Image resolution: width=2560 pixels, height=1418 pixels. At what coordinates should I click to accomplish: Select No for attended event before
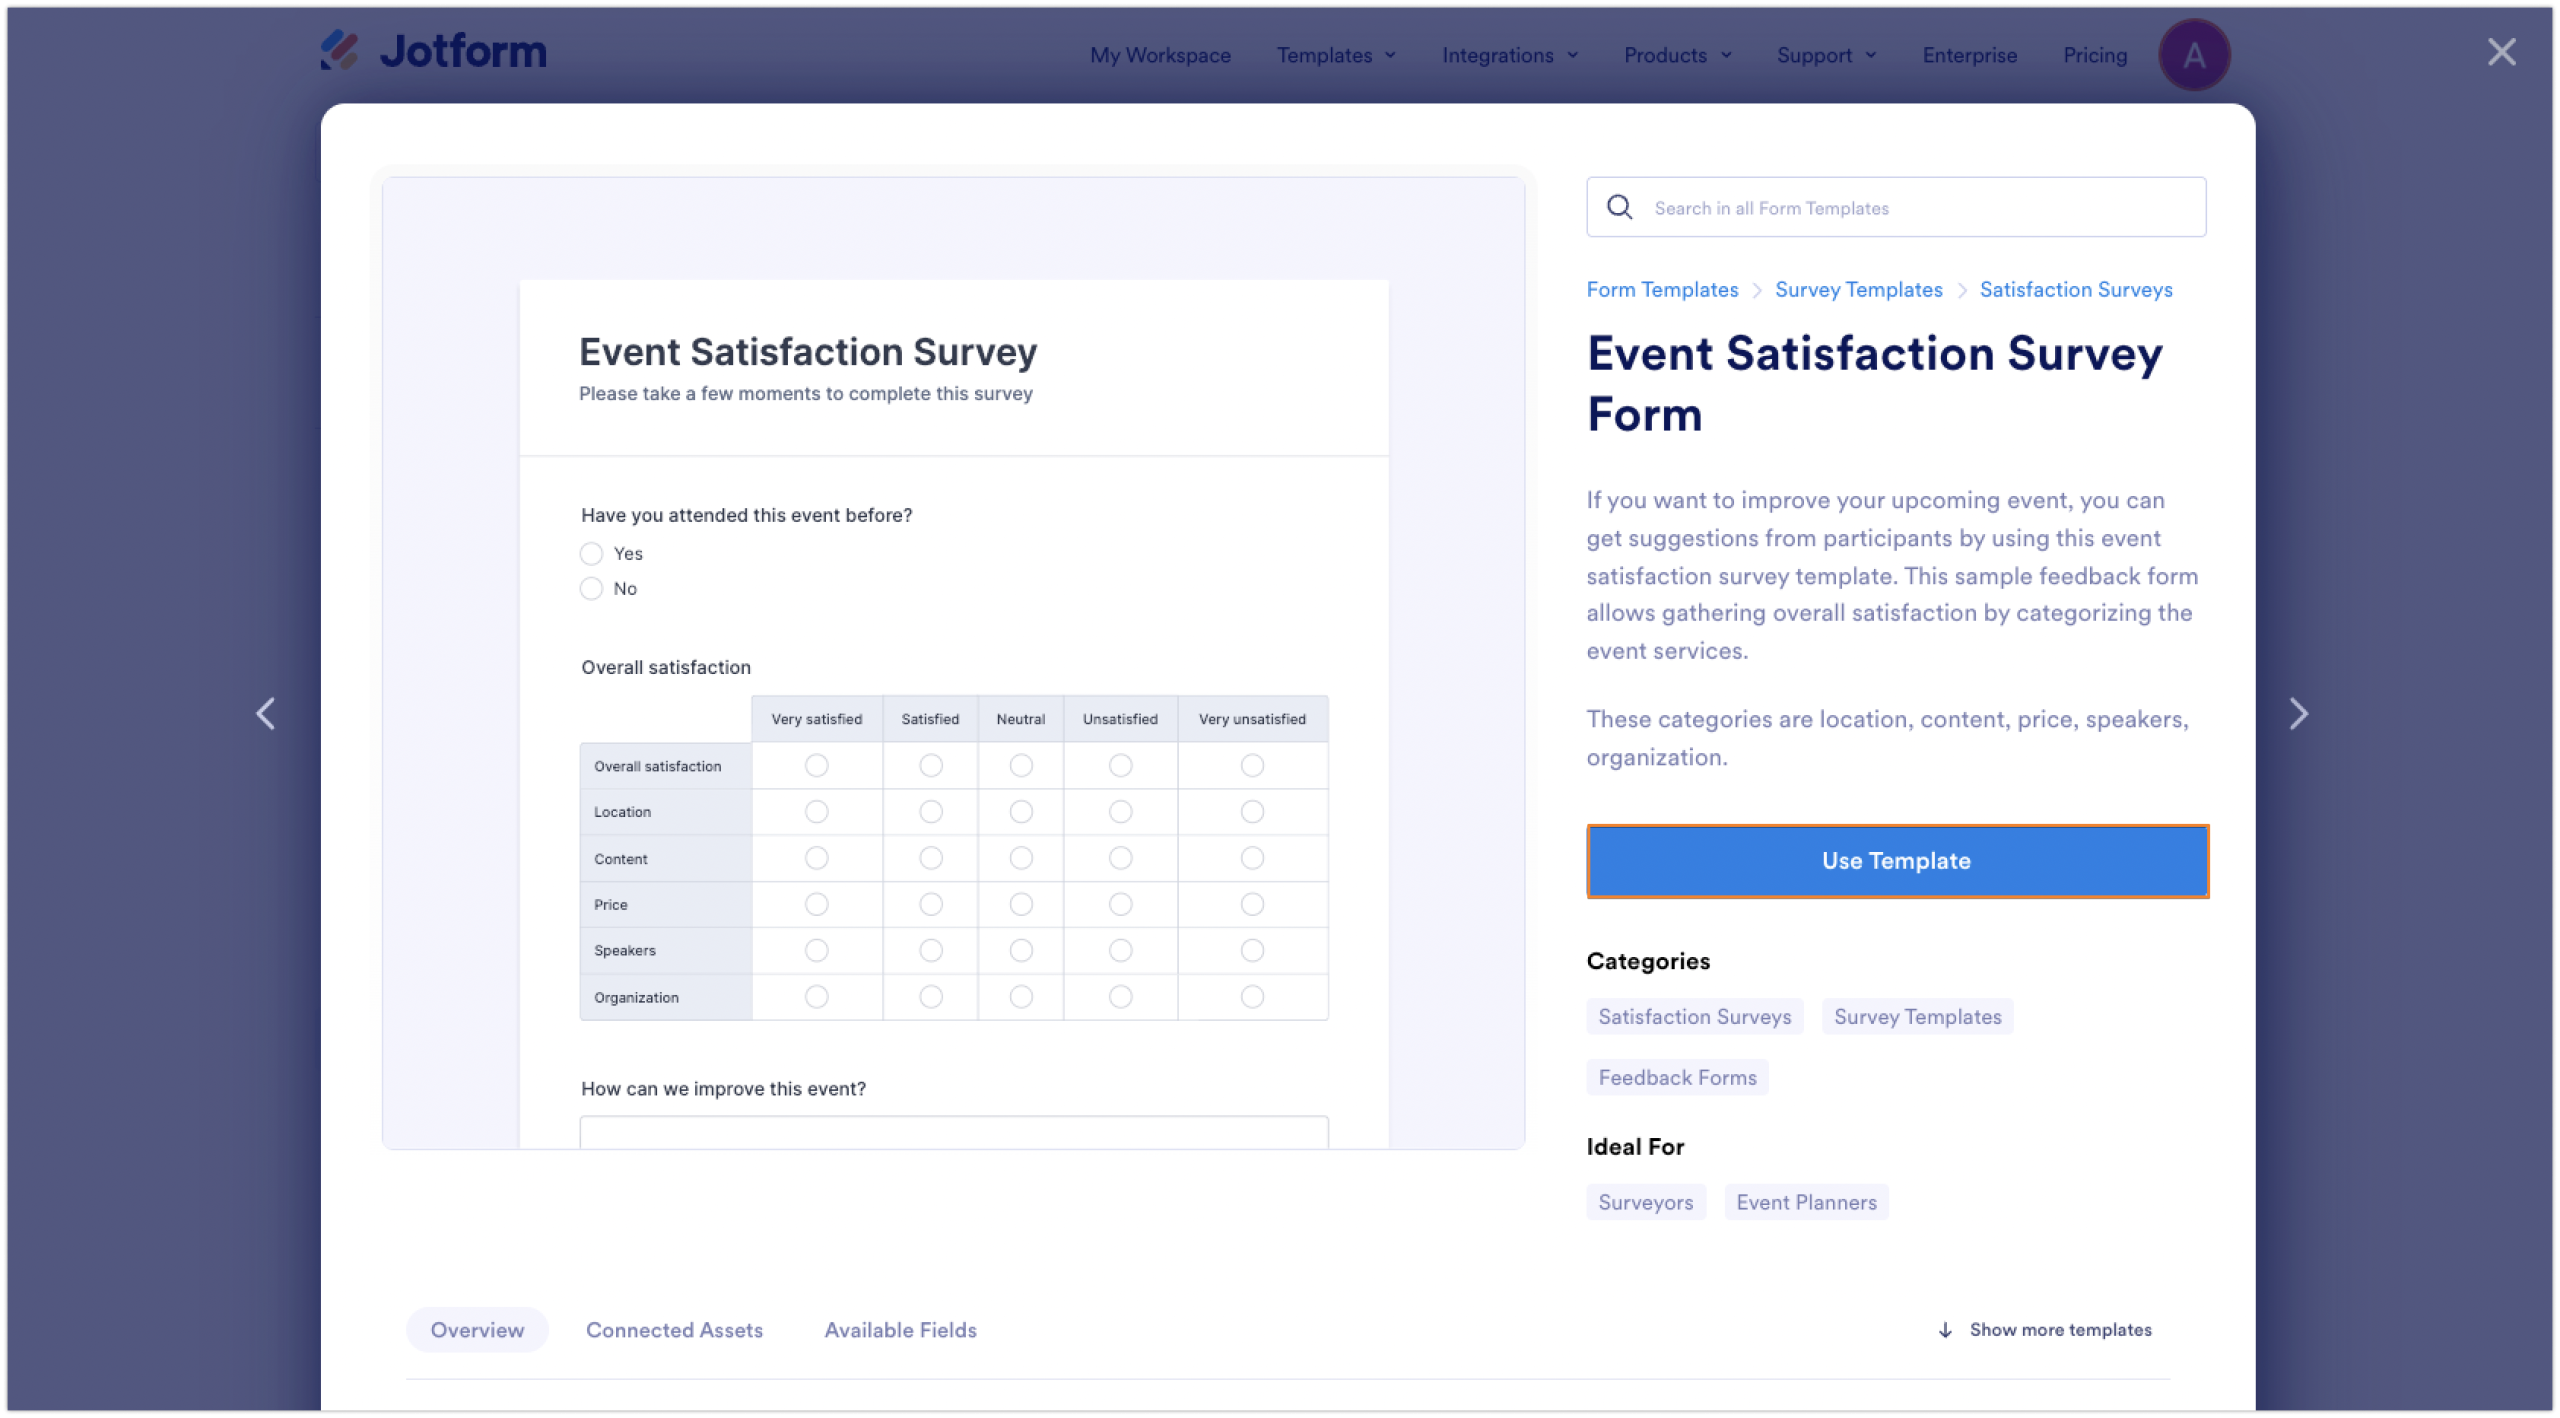coord(591,588)
